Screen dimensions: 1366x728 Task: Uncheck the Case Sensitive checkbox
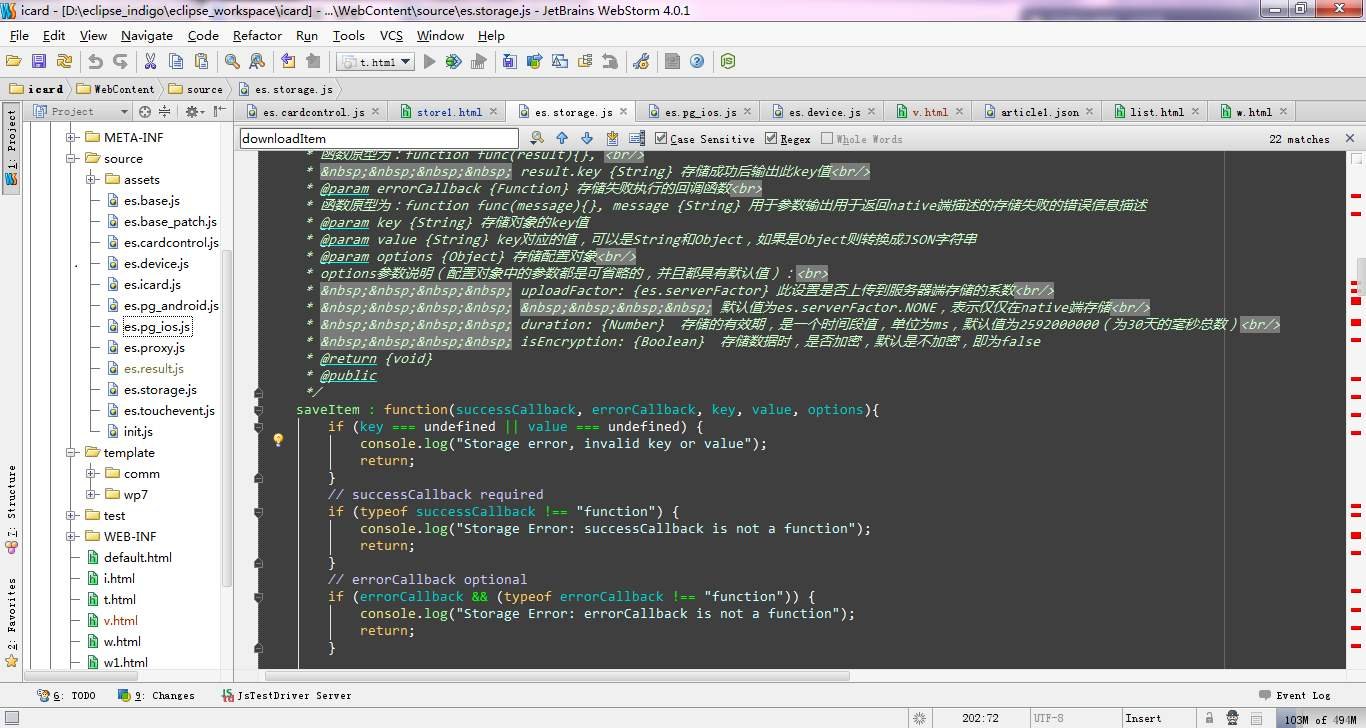click(x=661, y=139)
